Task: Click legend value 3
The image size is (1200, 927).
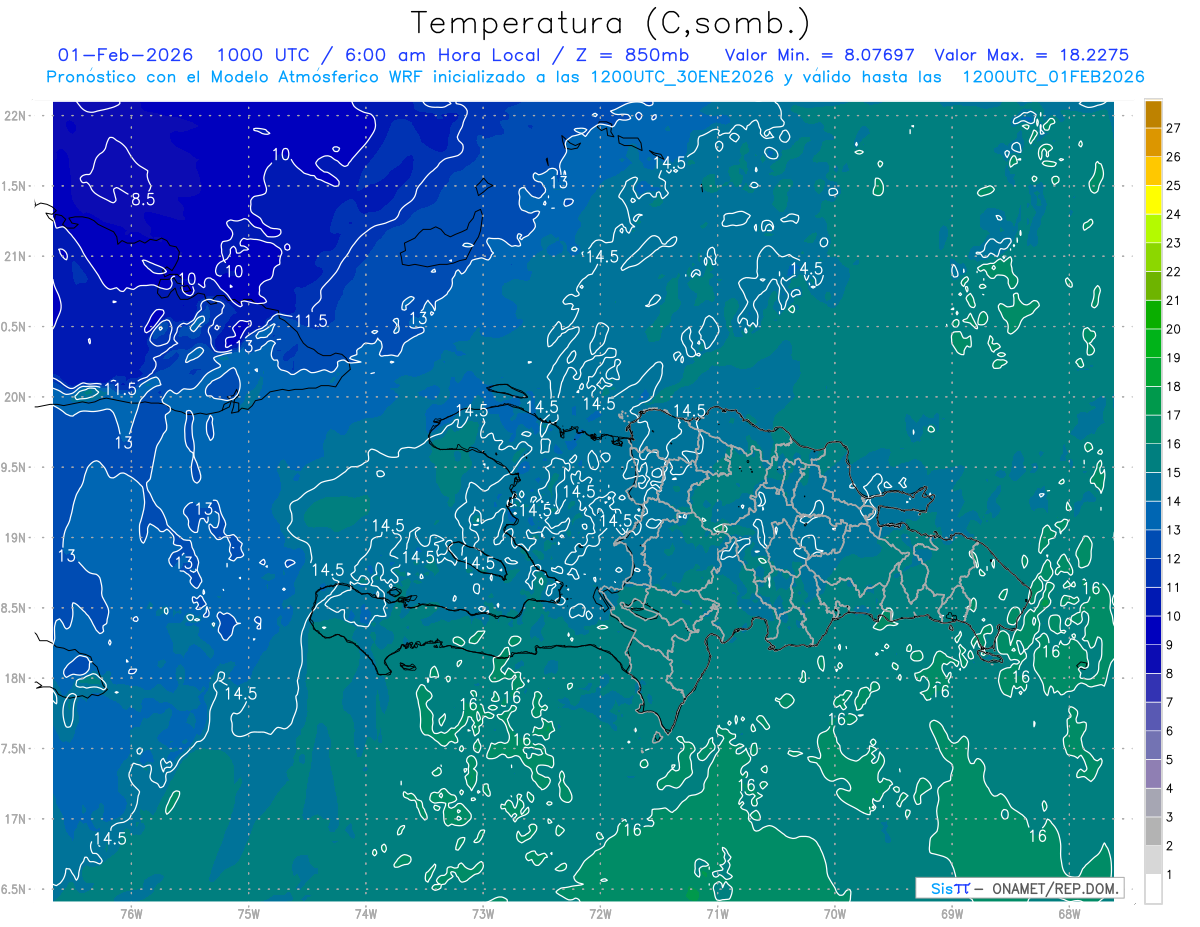Action: click(1170, 818)
